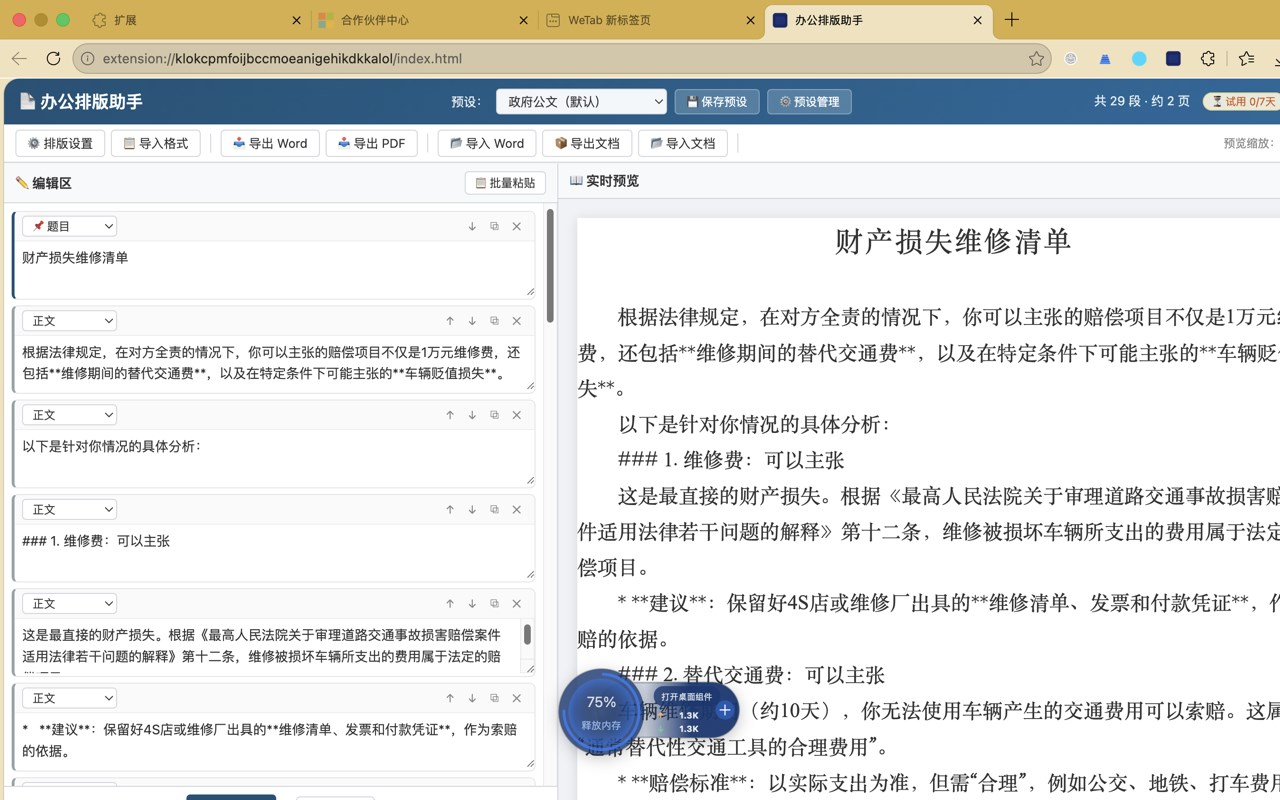Delete the **建议** block

pyautogui.click(x=517, y=698)
